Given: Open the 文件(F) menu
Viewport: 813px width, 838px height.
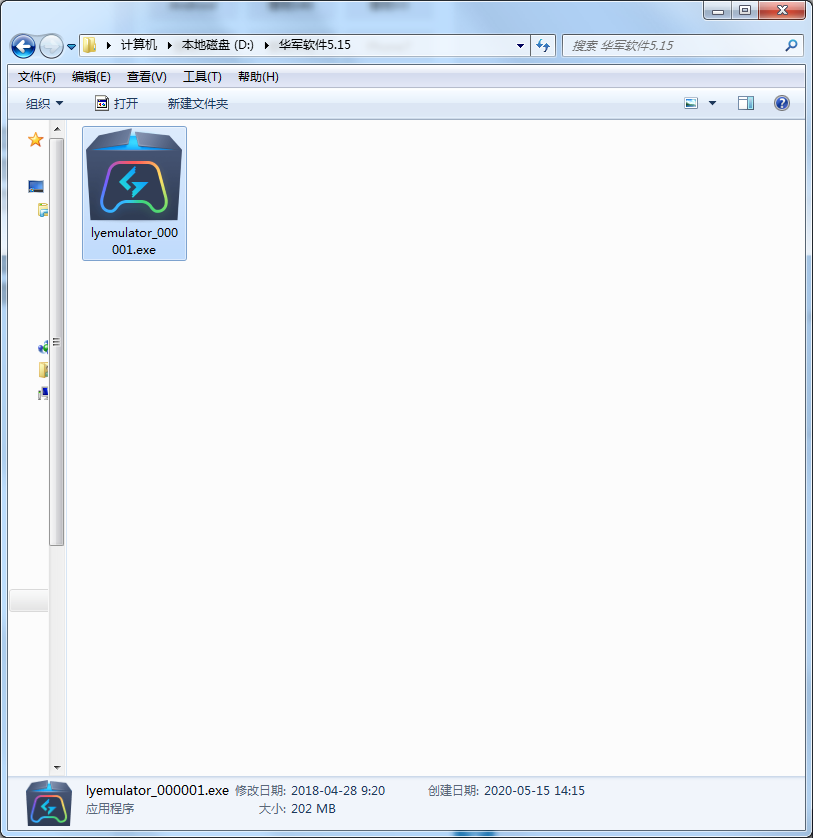Looking at the screenshot, I should click(36, 77).
